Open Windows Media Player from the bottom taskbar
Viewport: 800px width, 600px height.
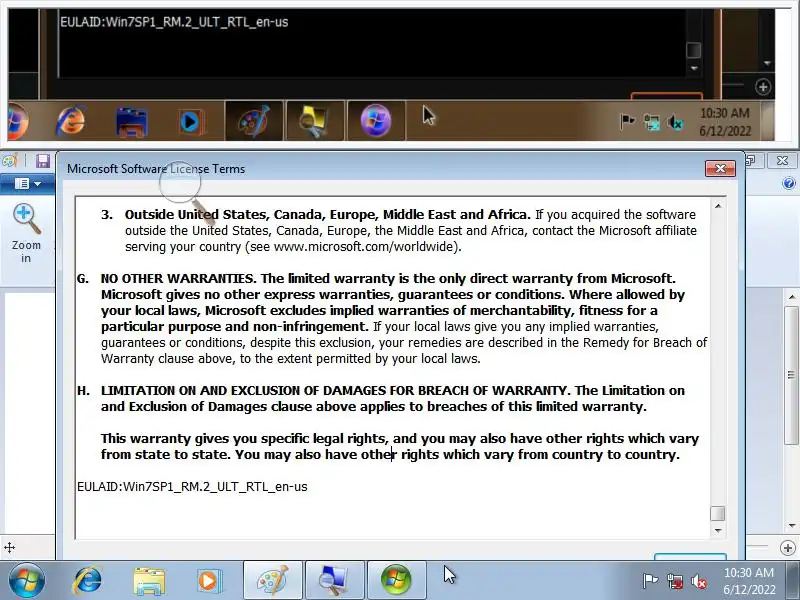click(x=209, y=581)
